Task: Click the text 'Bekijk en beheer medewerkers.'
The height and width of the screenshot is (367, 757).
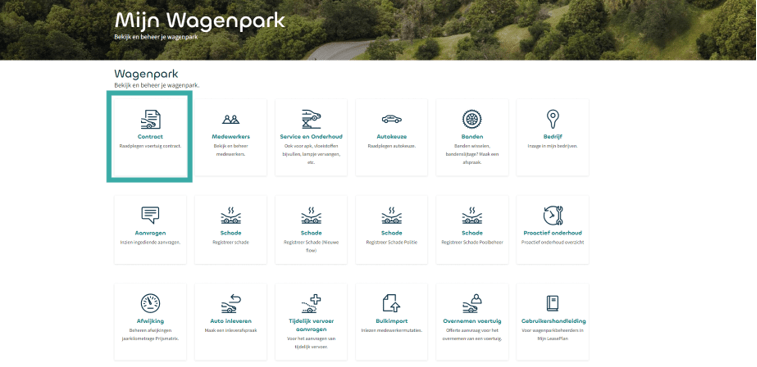Action: 231,150
